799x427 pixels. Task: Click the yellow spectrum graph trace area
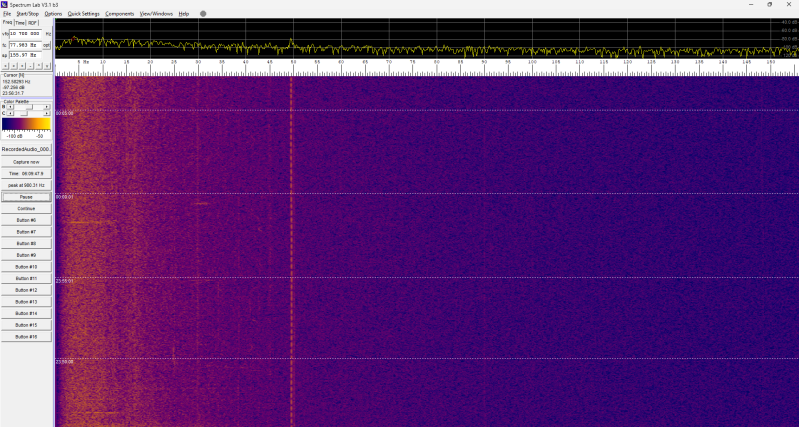[x=427, y=38]
